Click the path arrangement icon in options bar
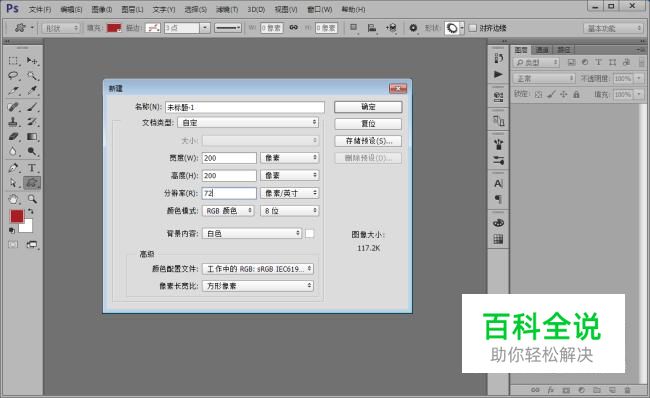Viewport: 650px width, 398px height. pyautogui.click(x=391, y=28)
